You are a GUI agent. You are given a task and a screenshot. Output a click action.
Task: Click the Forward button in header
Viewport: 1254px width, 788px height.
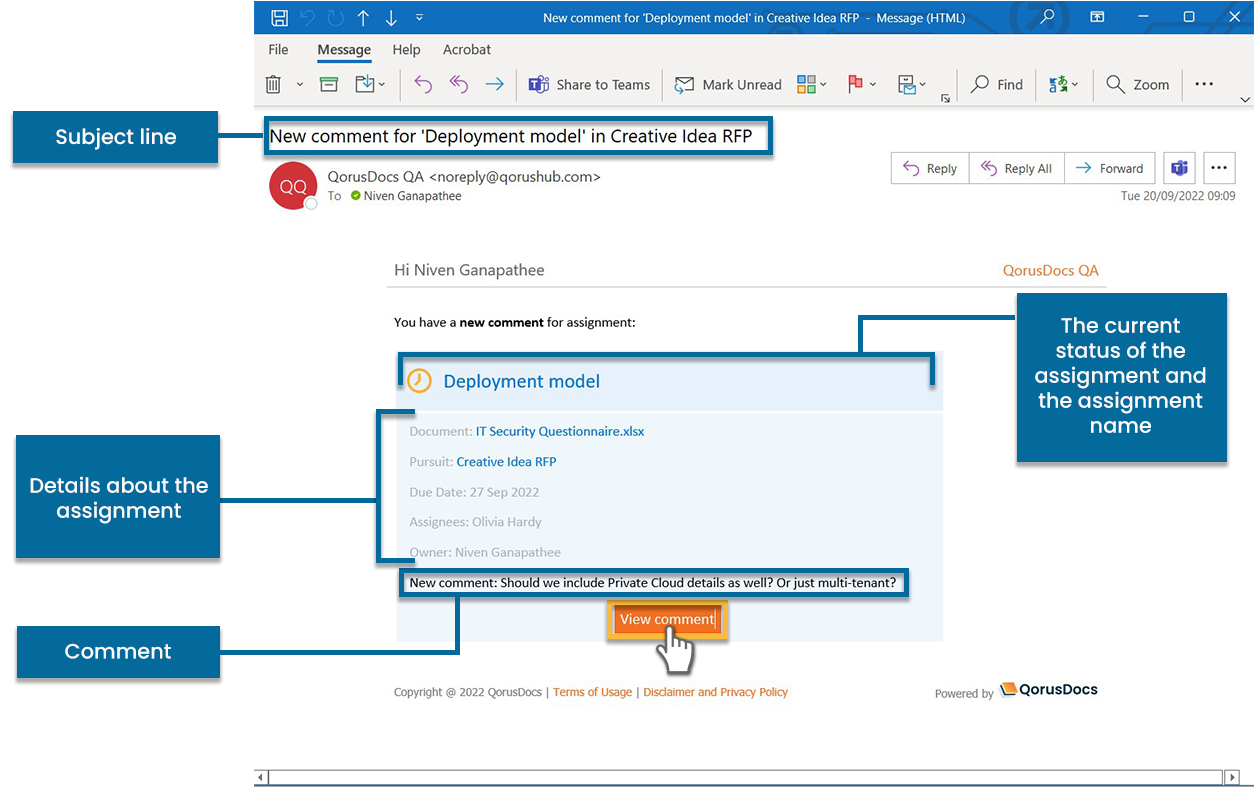[1110, 169]
